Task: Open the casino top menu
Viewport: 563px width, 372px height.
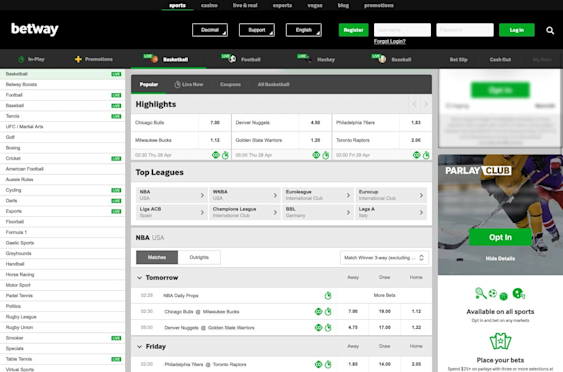Action: [209, 5]
